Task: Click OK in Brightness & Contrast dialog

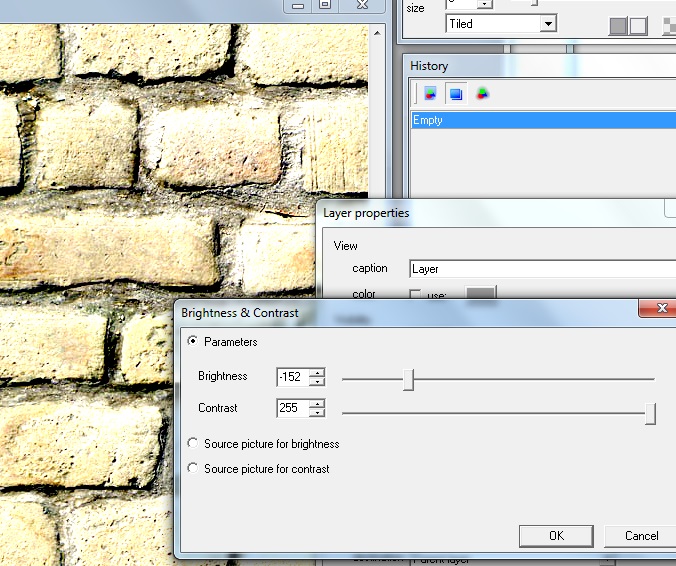Action: 556,536
